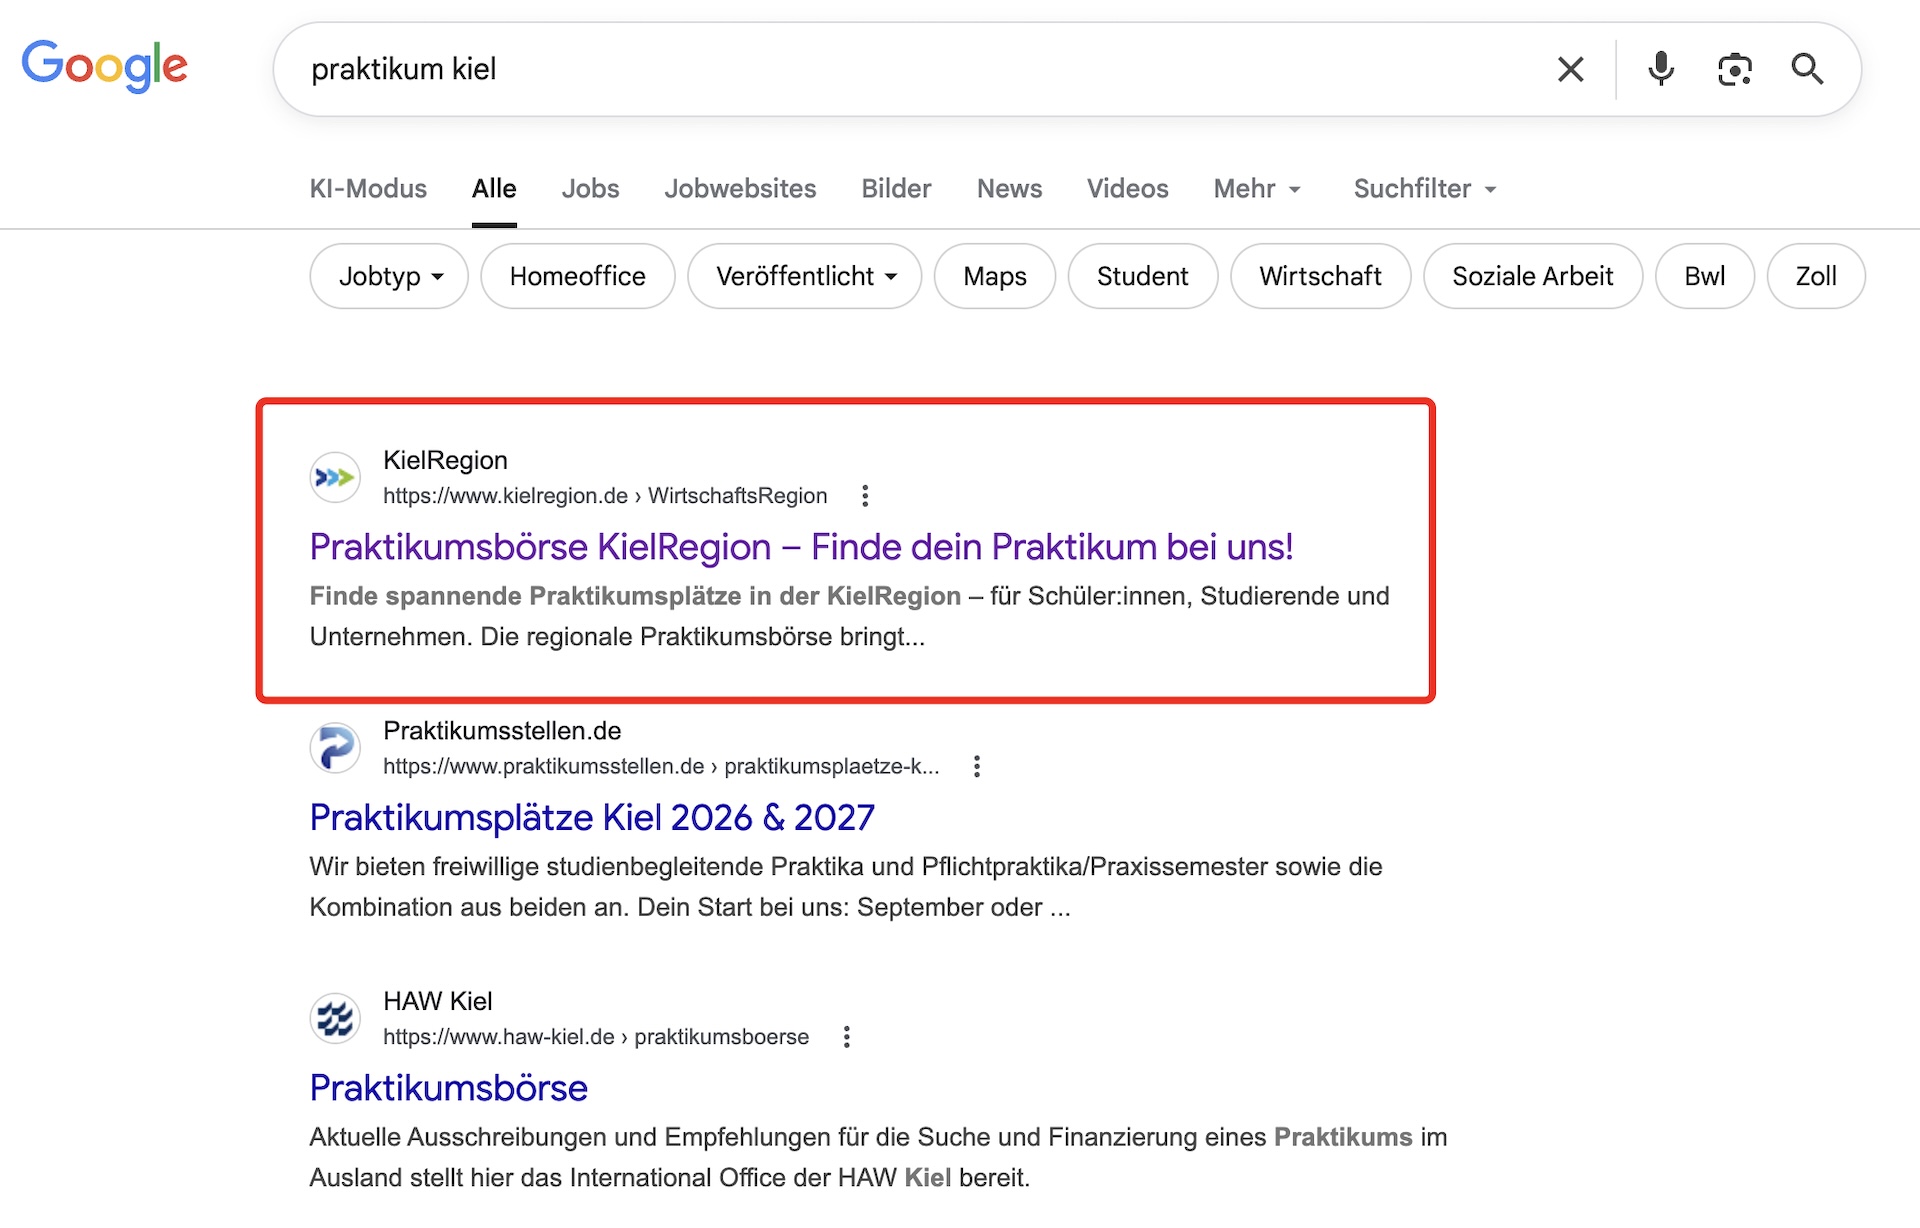Switch to the Bilder tab
Viewport: 1920px width, 1228px height.
tap(895, 189)
